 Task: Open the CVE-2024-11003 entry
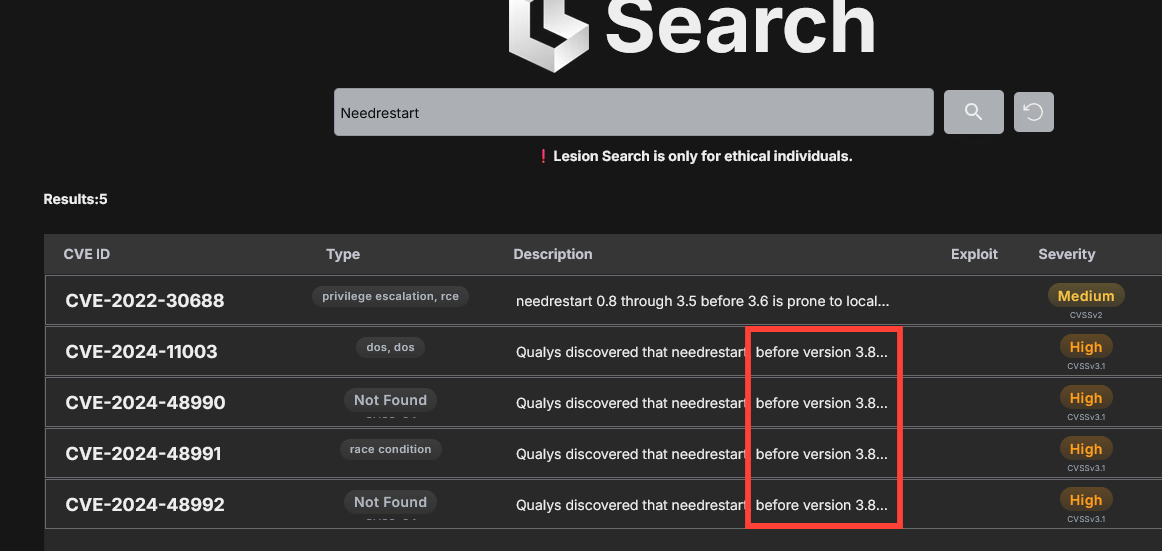pos(141,351)
